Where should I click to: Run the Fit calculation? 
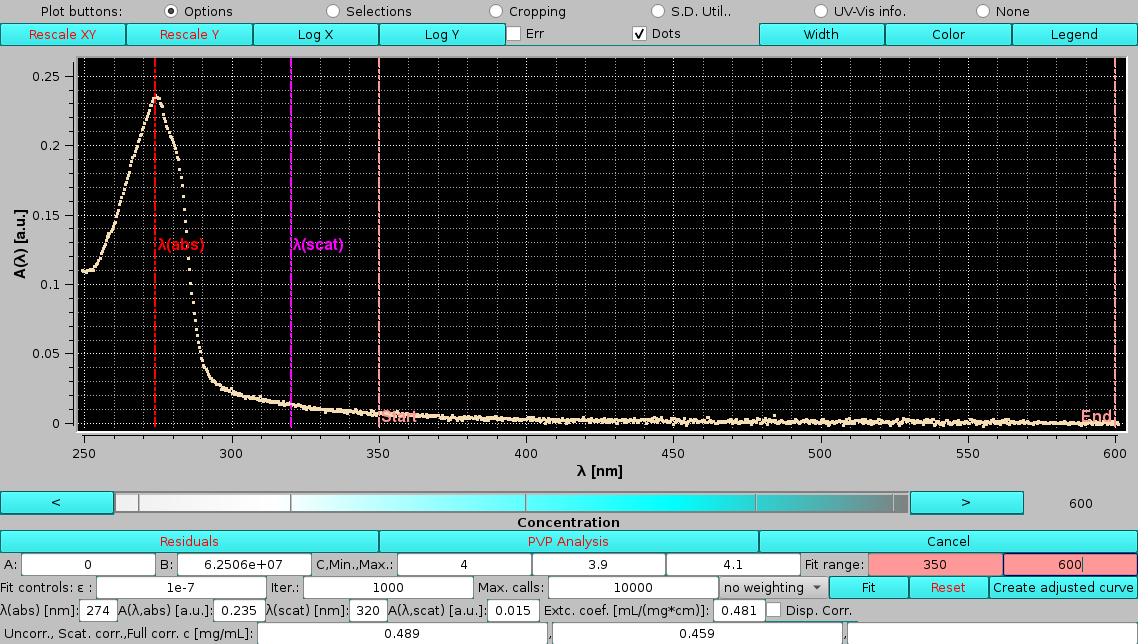(x=868, y=587)
